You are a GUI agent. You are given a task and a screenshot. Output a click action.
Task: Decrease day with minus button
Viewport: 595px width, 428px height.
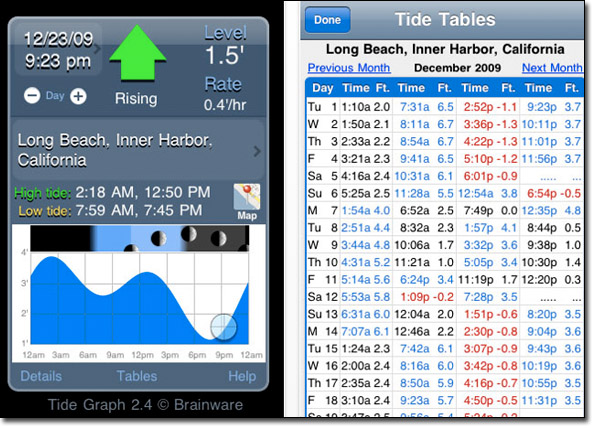[32, 96]
